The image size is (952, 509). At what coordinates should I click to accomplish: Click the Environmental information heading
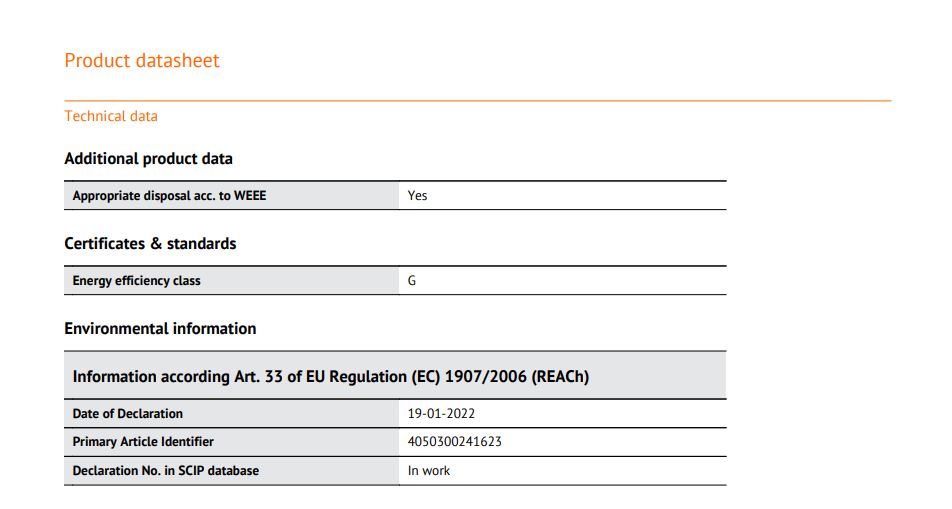[160, 329]
